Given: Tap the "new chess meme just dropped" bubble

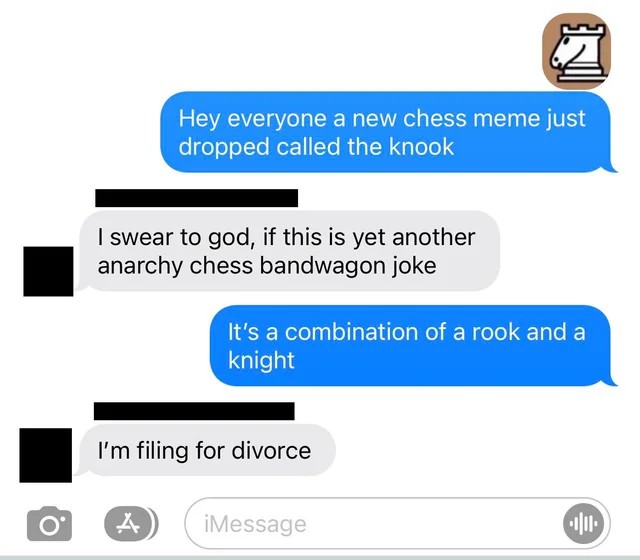Looking at the screenshot, I should coord(386,132).
